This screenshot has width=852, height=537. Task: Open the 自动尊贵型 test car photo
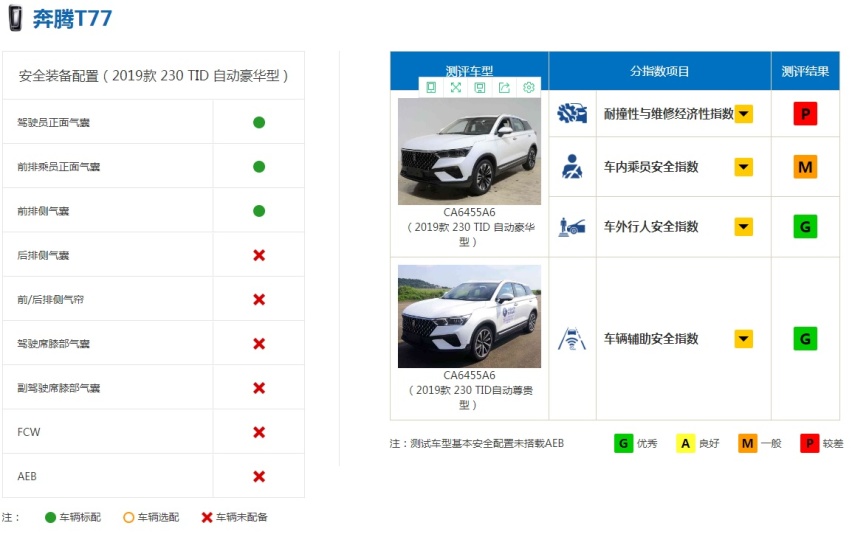click(469, 316)
